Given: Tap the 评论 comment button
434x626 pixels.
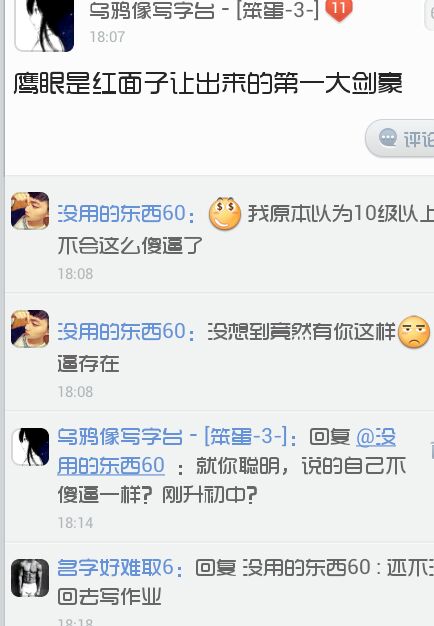Looking at the screenshot, I should click(400, 138).
